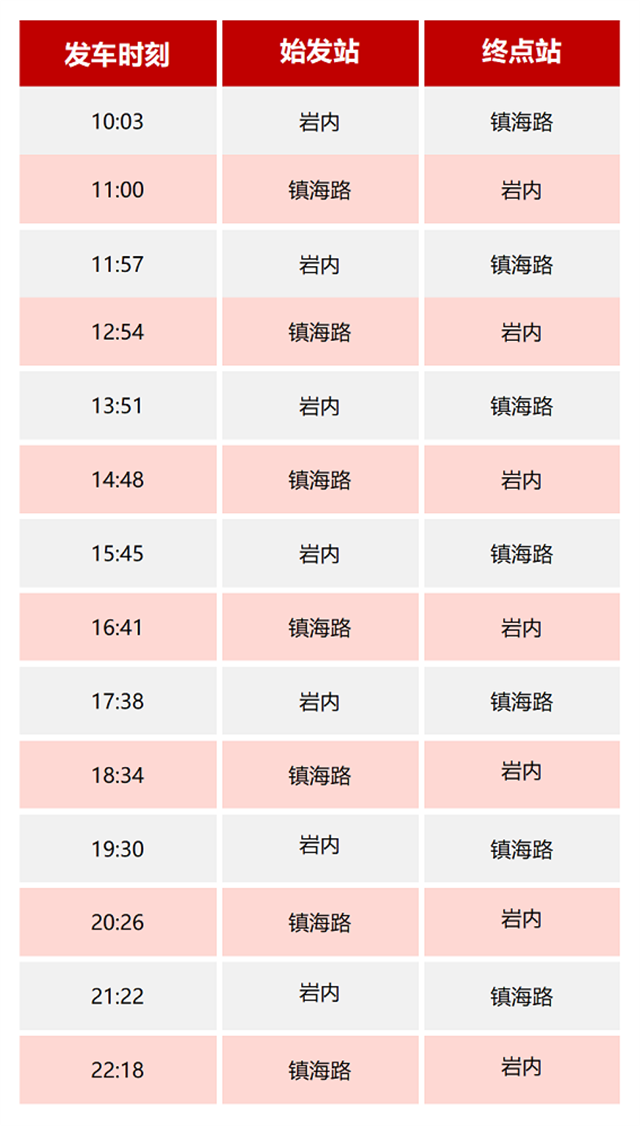This screenshot has height=1126, width=640.
Task: Click the 22:18 last departure time
Action: pyautogui.click(x=117, y=1070)
